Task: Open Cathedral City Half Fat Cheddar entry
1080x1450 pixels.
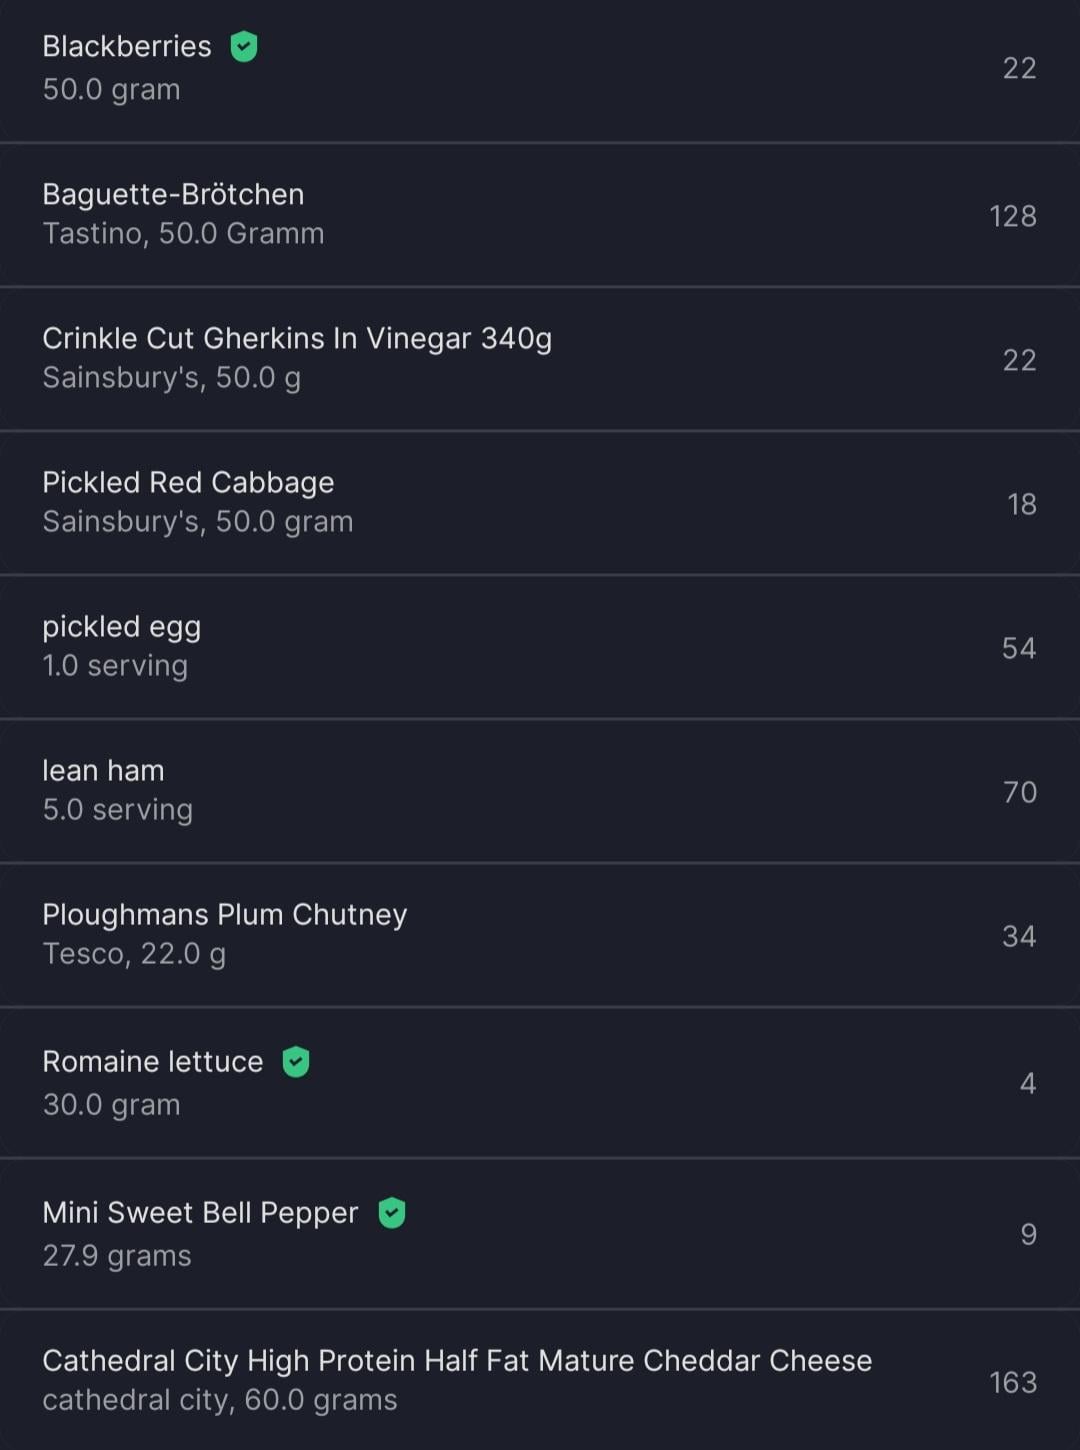Action: pyautogui.click(x=457, y=1361)
